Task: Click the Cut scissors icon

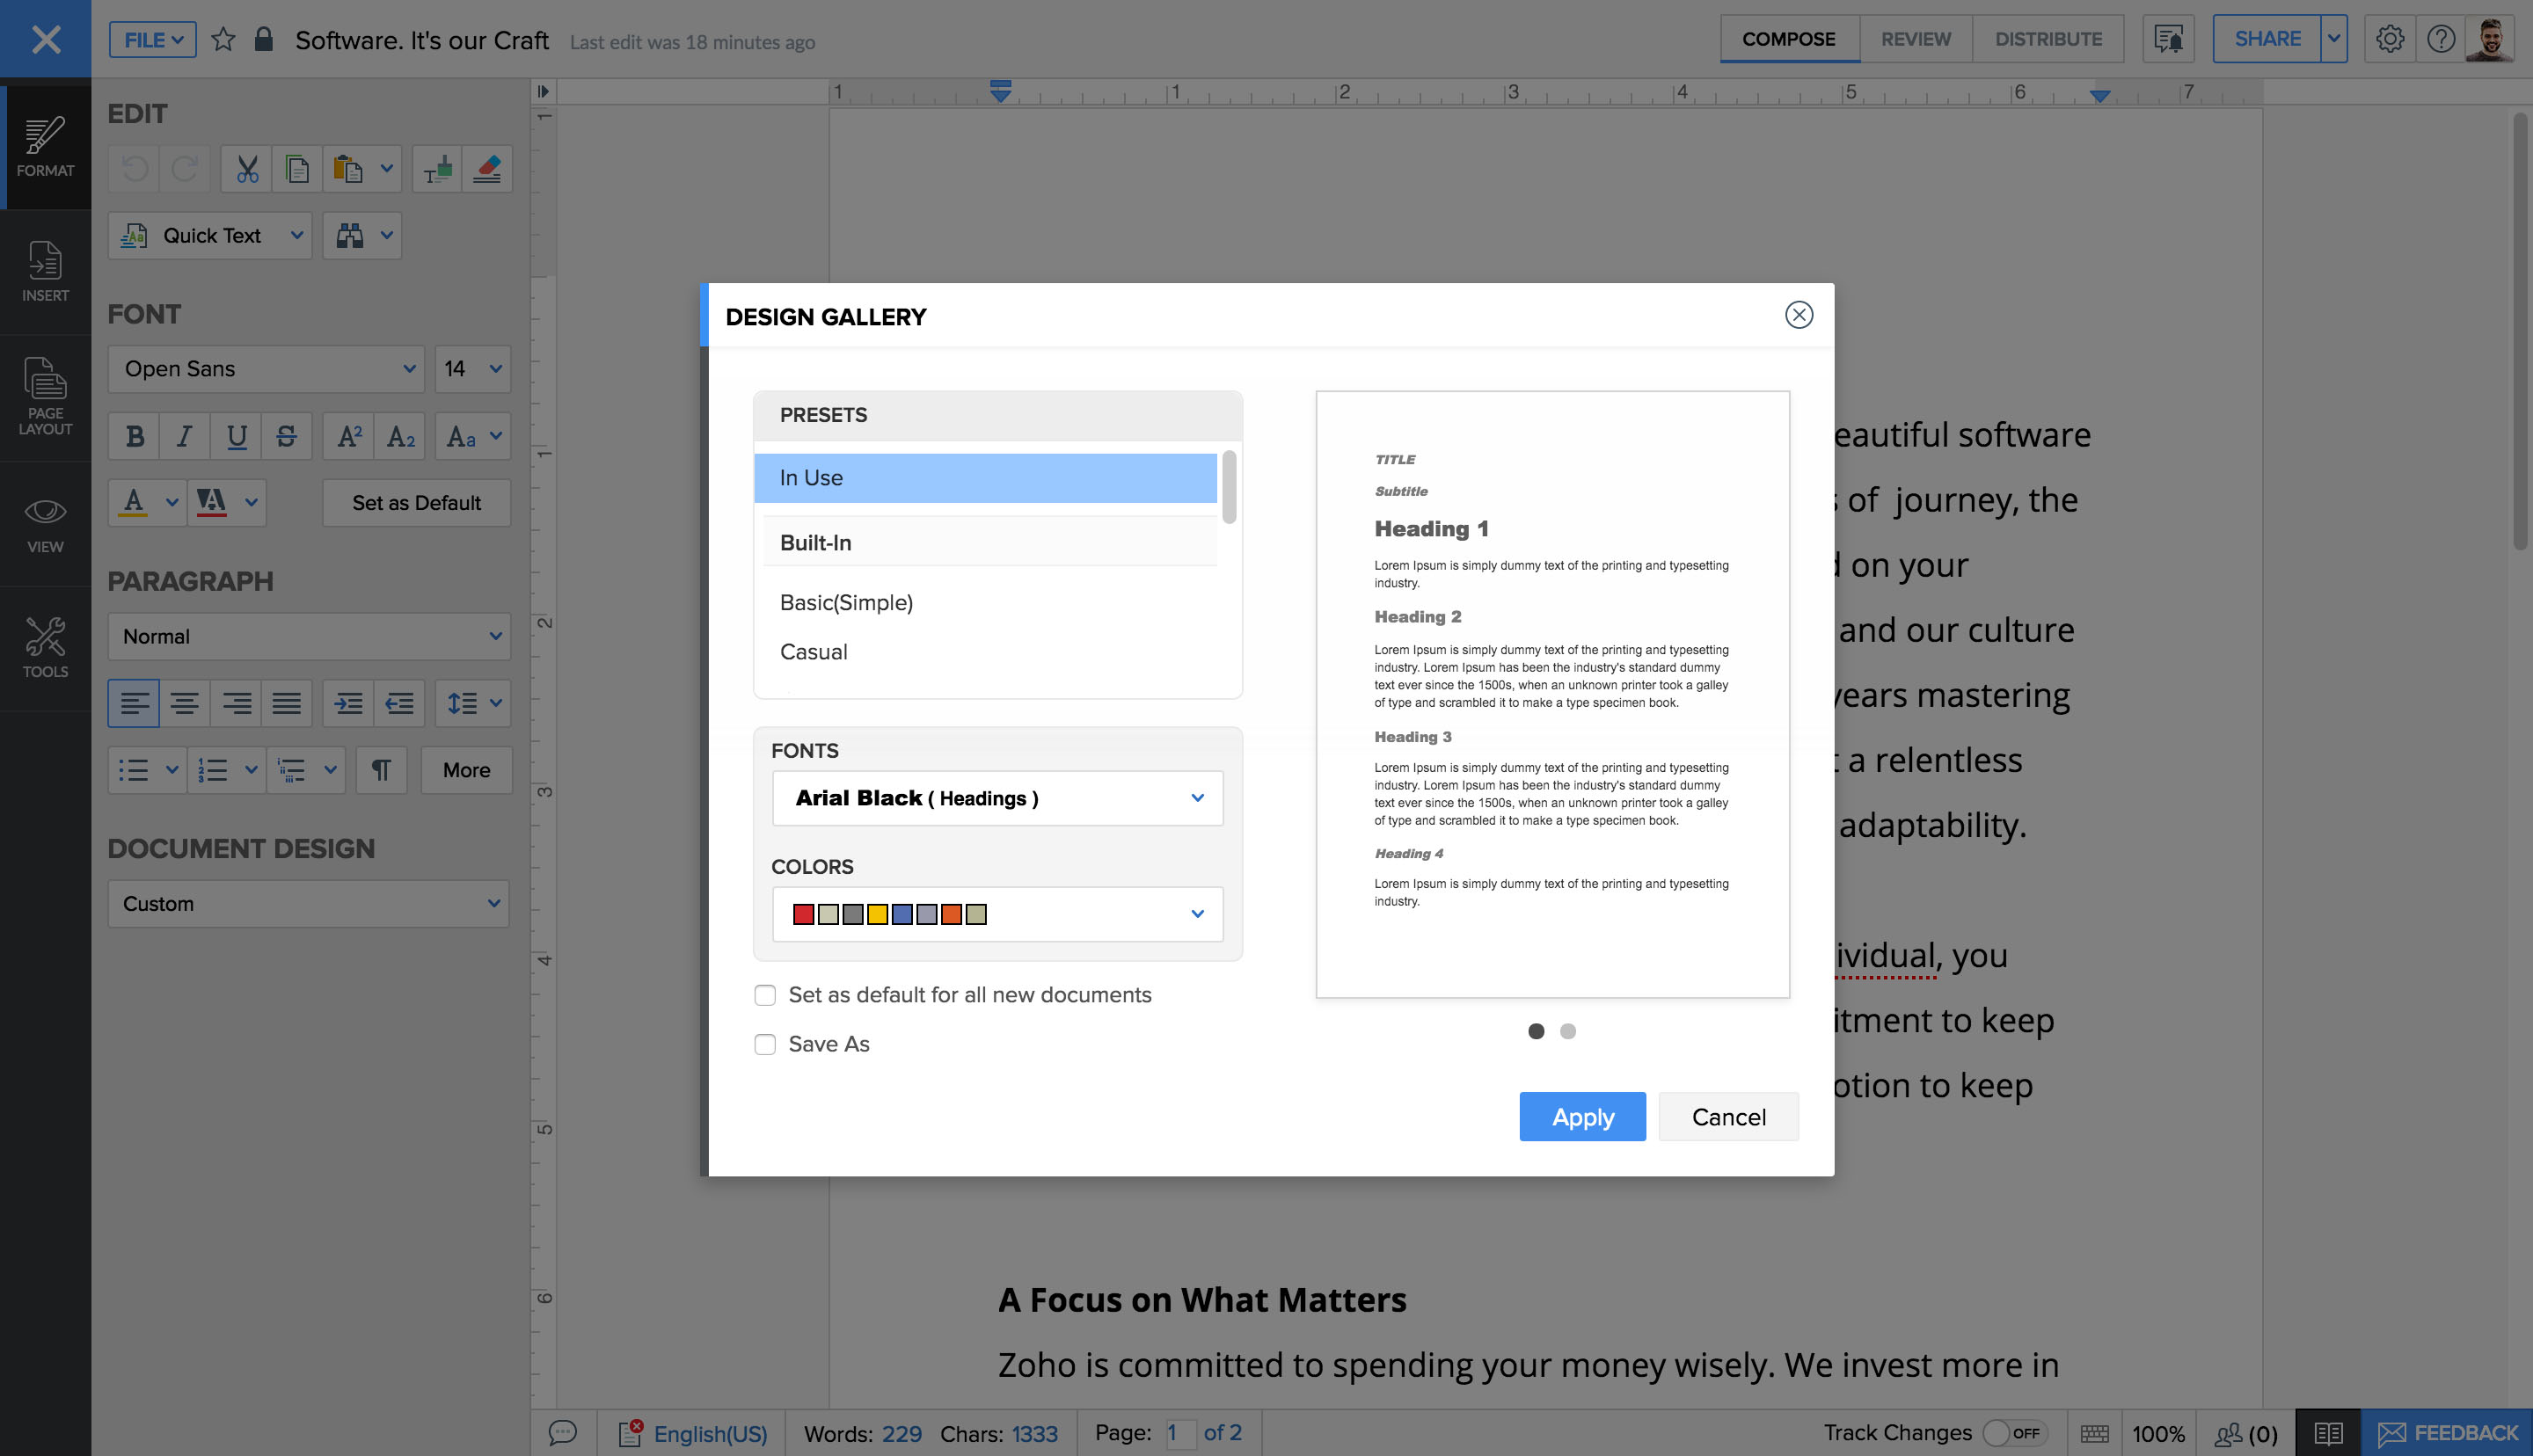Action: pos(247,169)
